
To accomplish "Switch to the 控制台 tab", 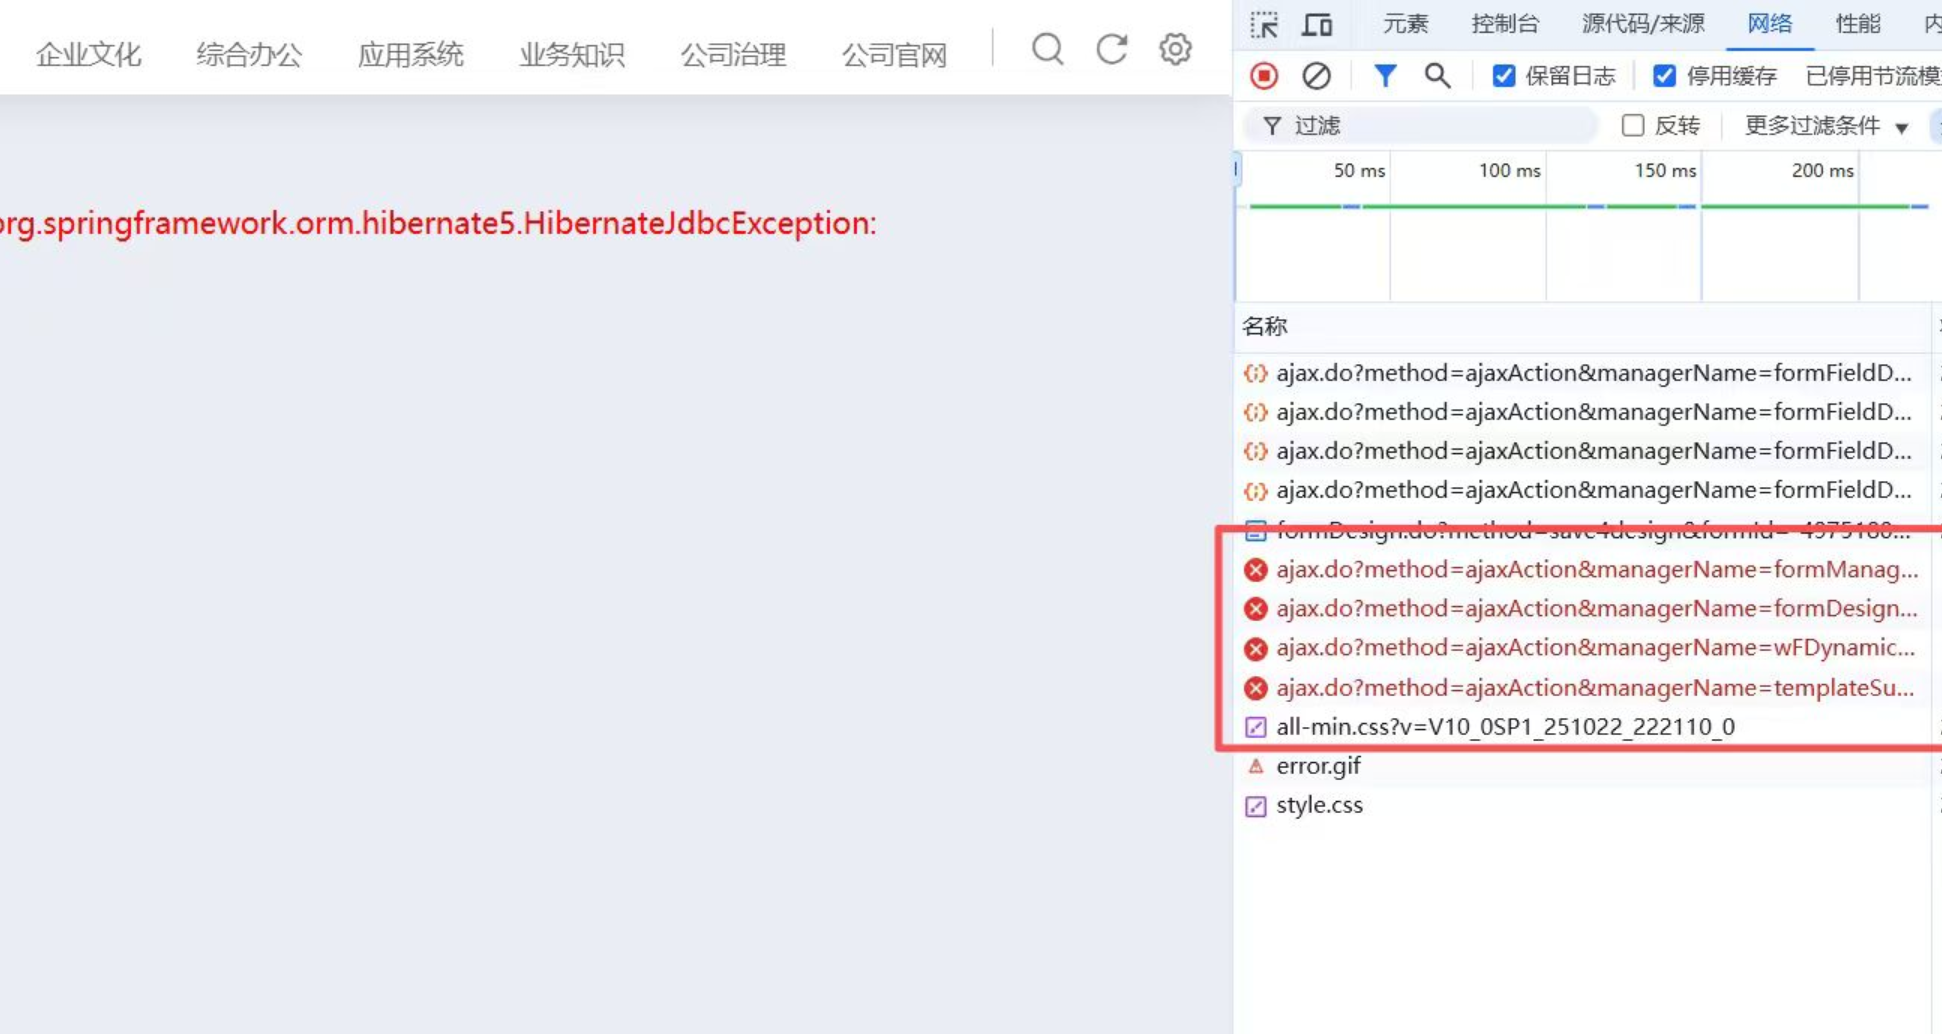I will [x=1505, y=24].
